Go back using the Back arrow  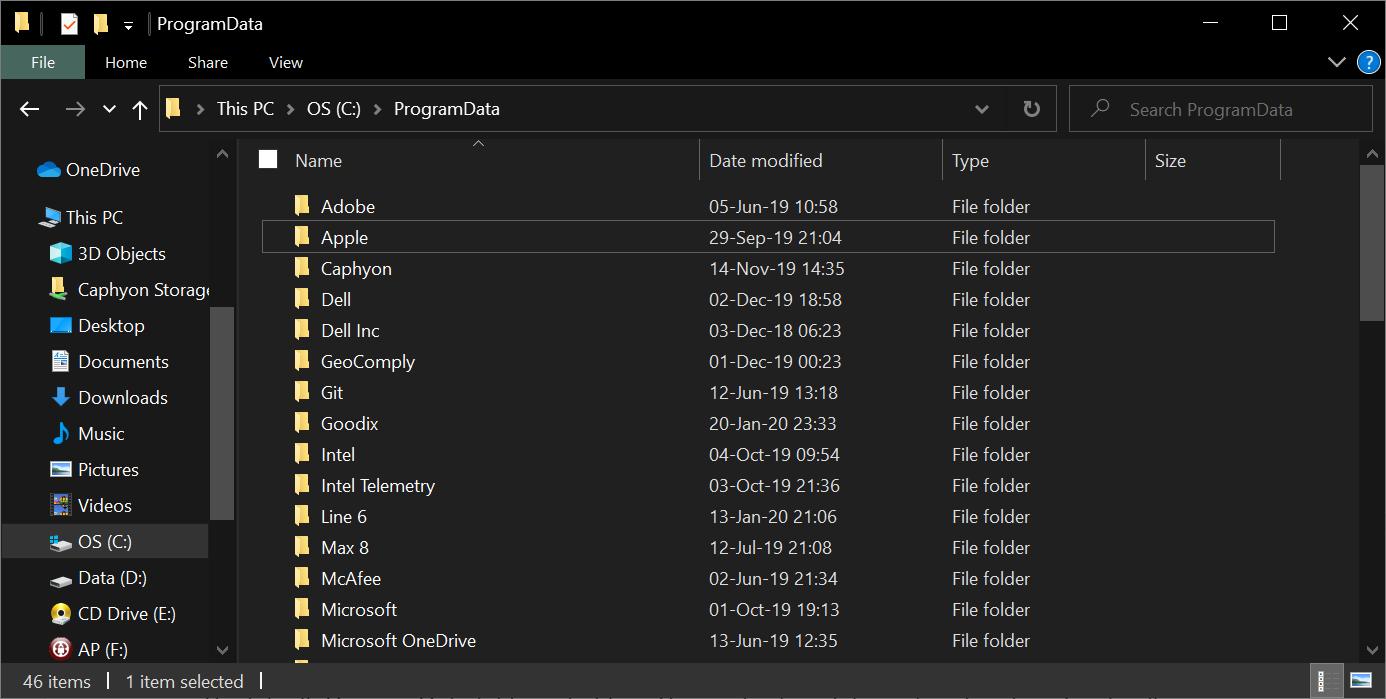coord(30,109)
